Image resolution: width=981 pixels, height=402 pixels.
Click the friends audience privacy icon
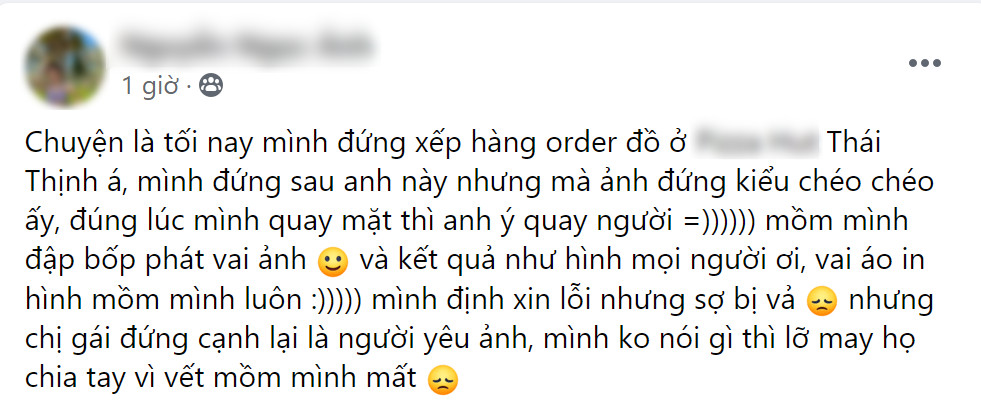click(x=211, y=86)
